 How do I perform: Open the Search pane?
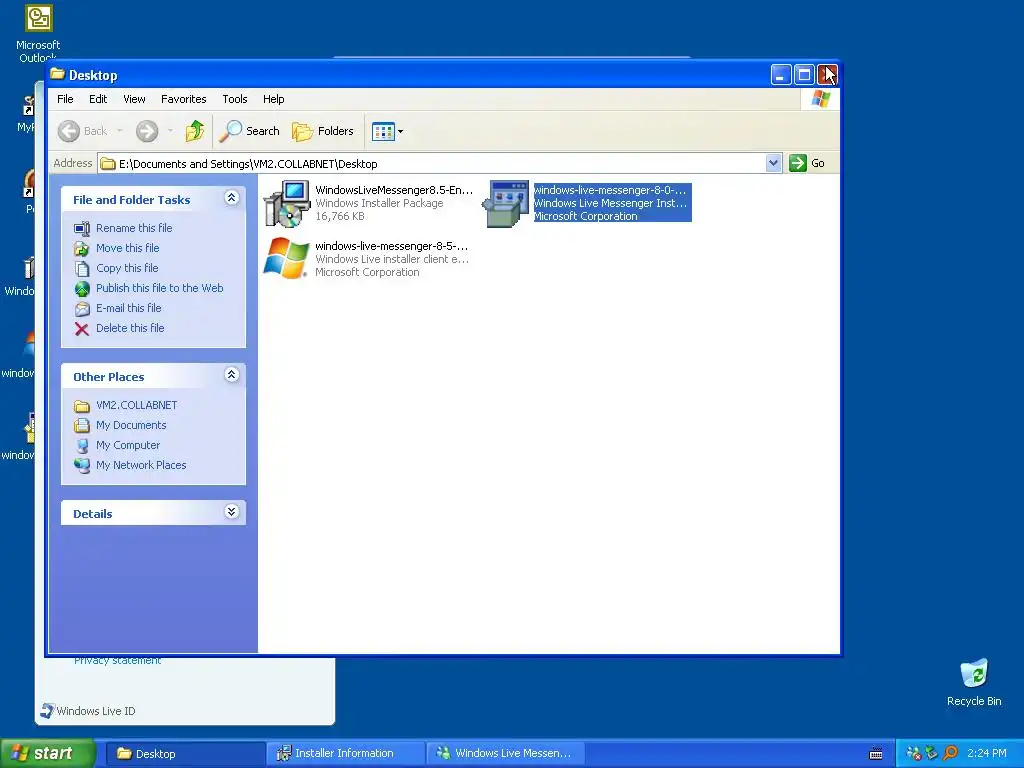[249, 131]
